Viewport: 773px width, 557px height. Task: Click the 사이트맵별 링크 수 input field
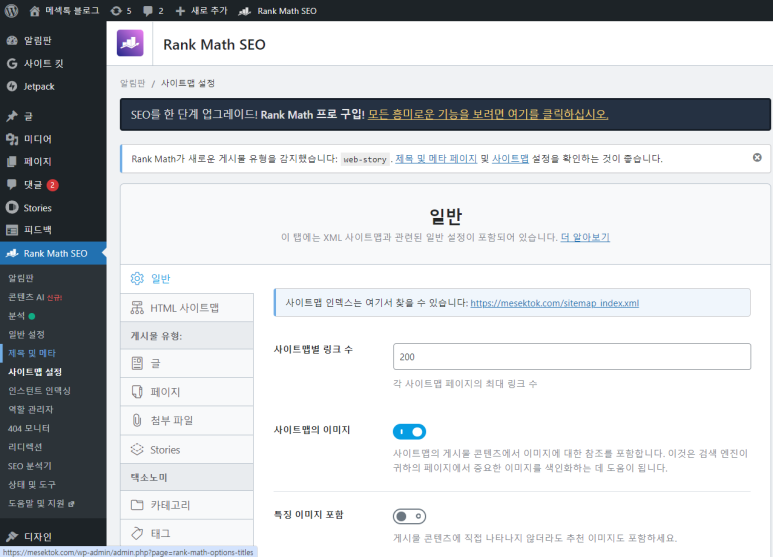click(x=572, y=356)
